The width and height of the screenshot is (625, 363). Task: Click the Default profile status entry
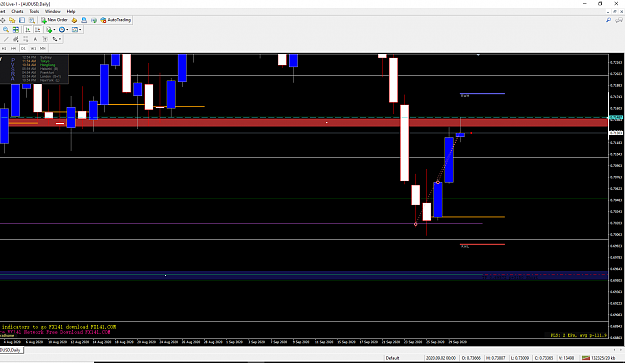pyautogui.click(x=392, y=358)
